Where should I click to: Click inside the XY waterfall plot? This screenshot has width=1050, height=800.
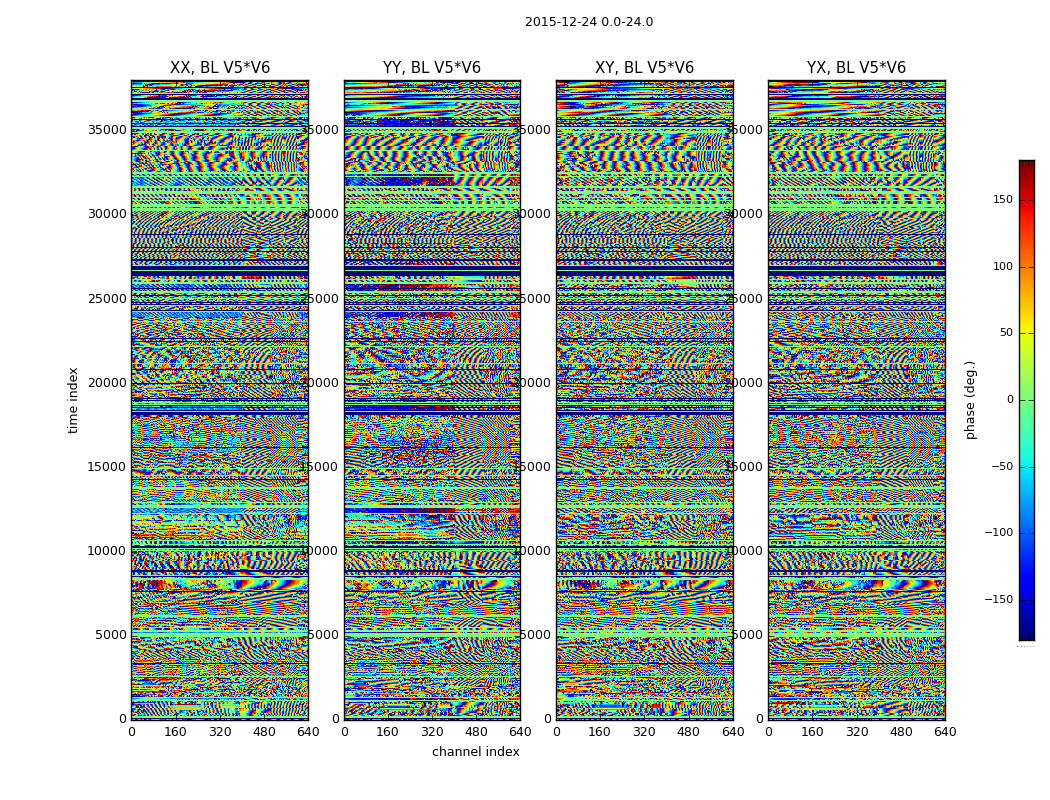644,400
